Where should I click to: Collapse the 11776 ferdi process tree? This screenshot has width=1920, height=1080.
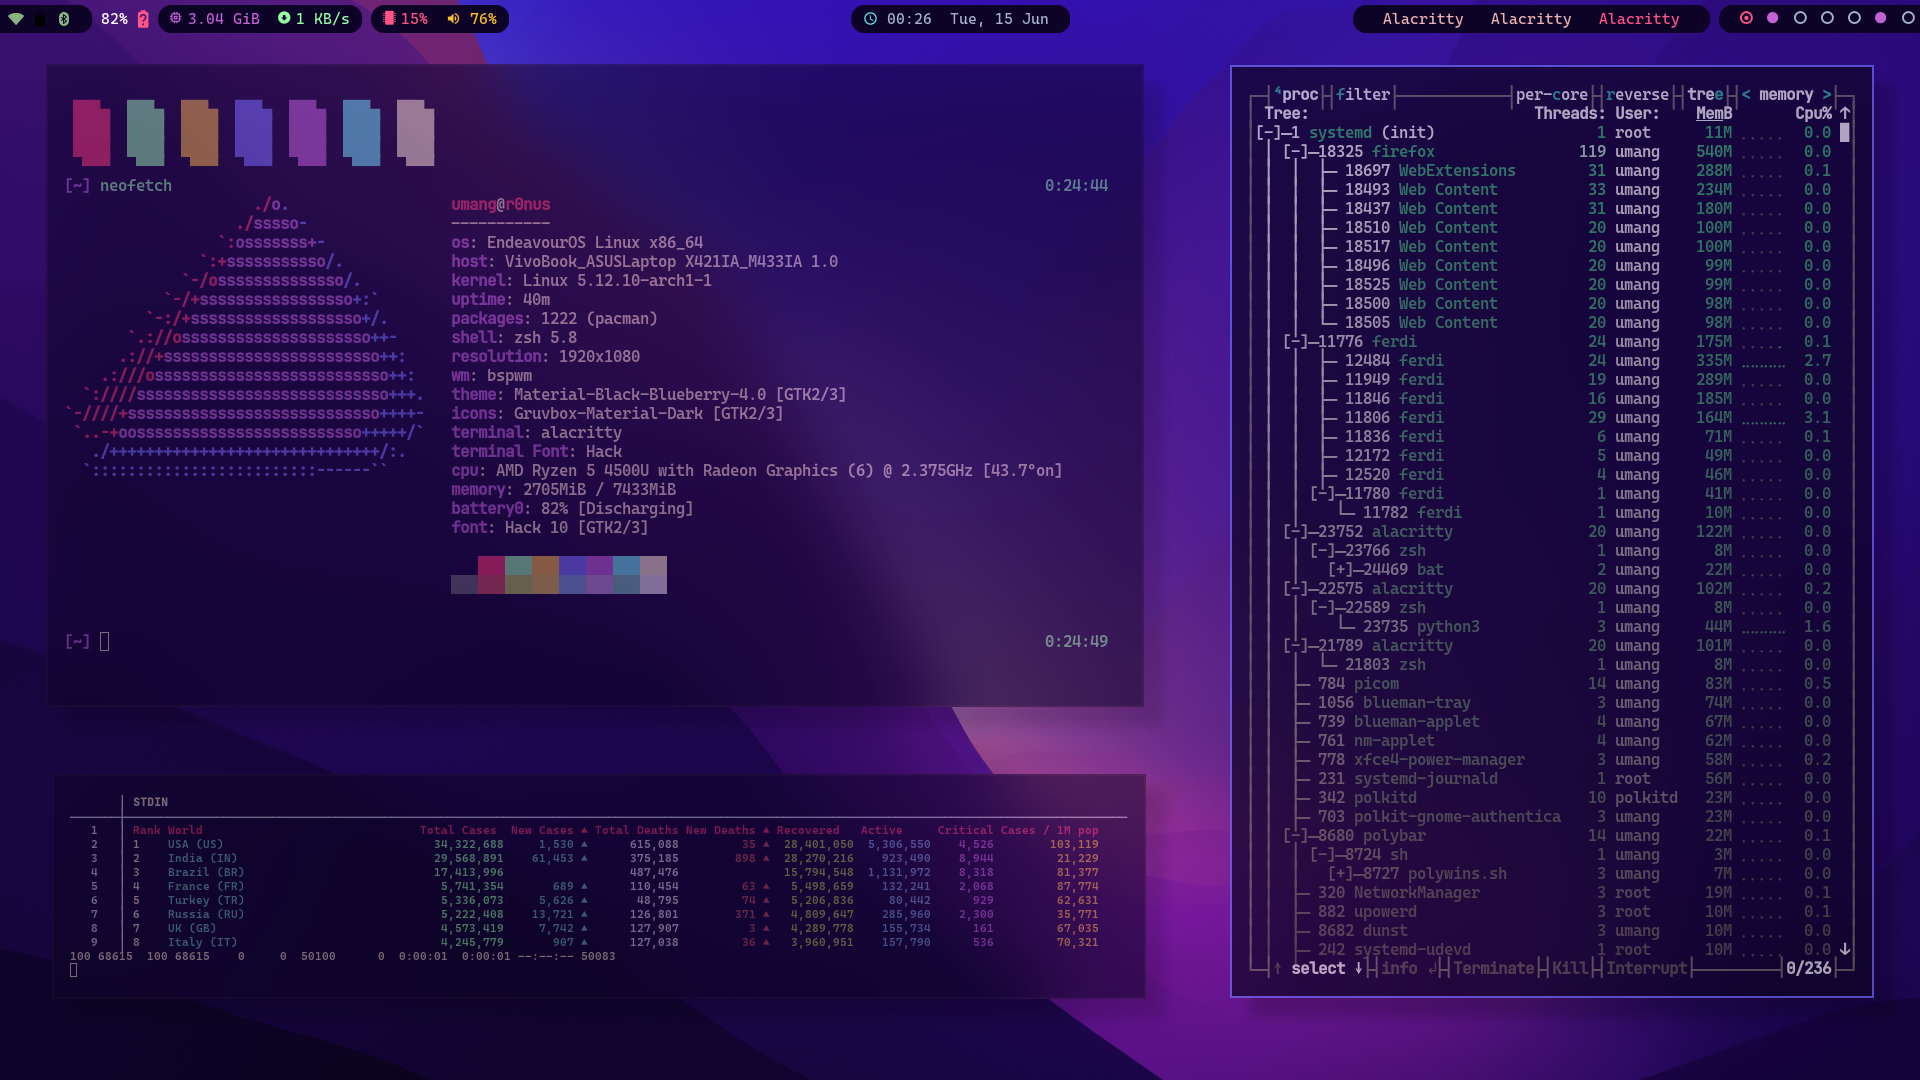[1295, 342]
